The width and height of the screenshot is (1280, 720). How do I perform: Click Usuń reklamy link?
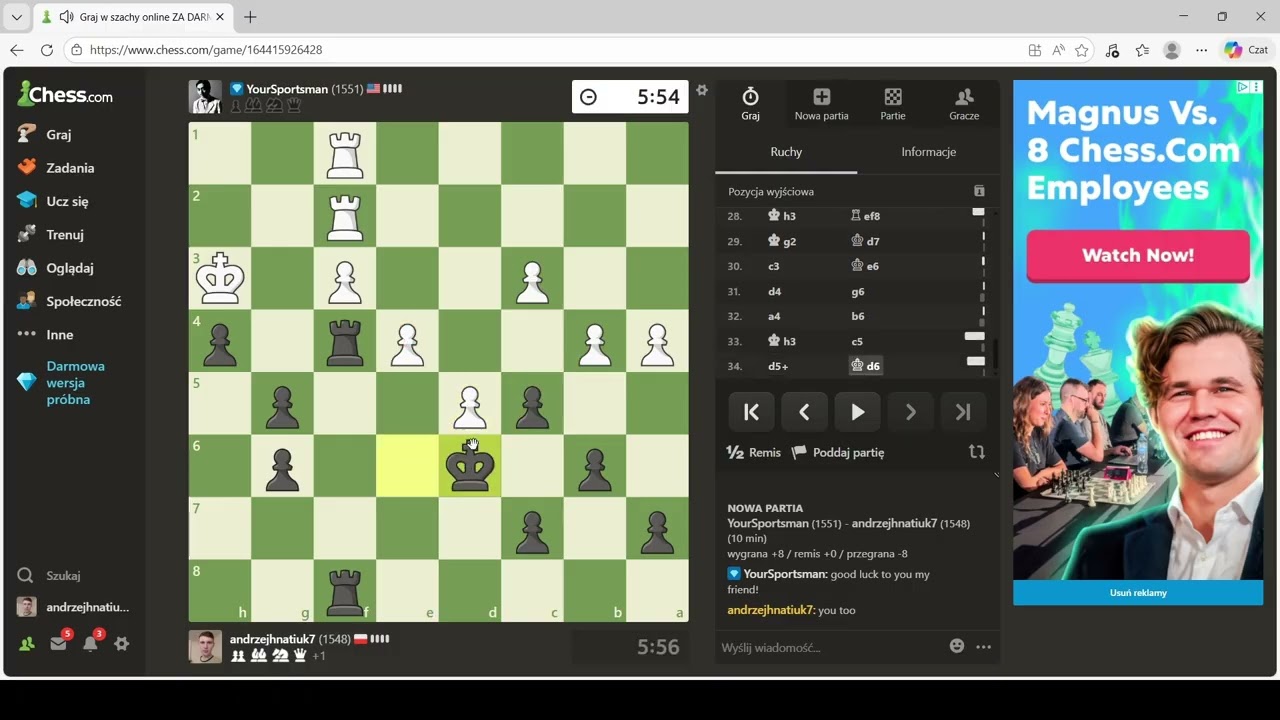[x=1138, y=593]
